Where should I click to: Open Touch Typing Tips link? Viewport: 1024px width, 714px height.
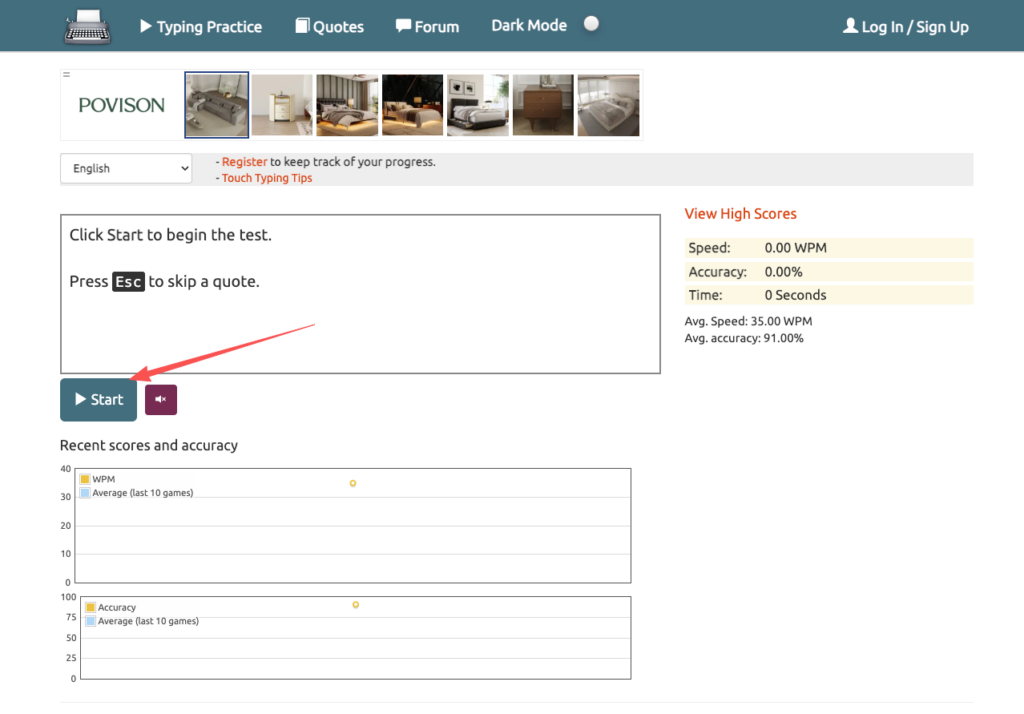tap(267, 178)
